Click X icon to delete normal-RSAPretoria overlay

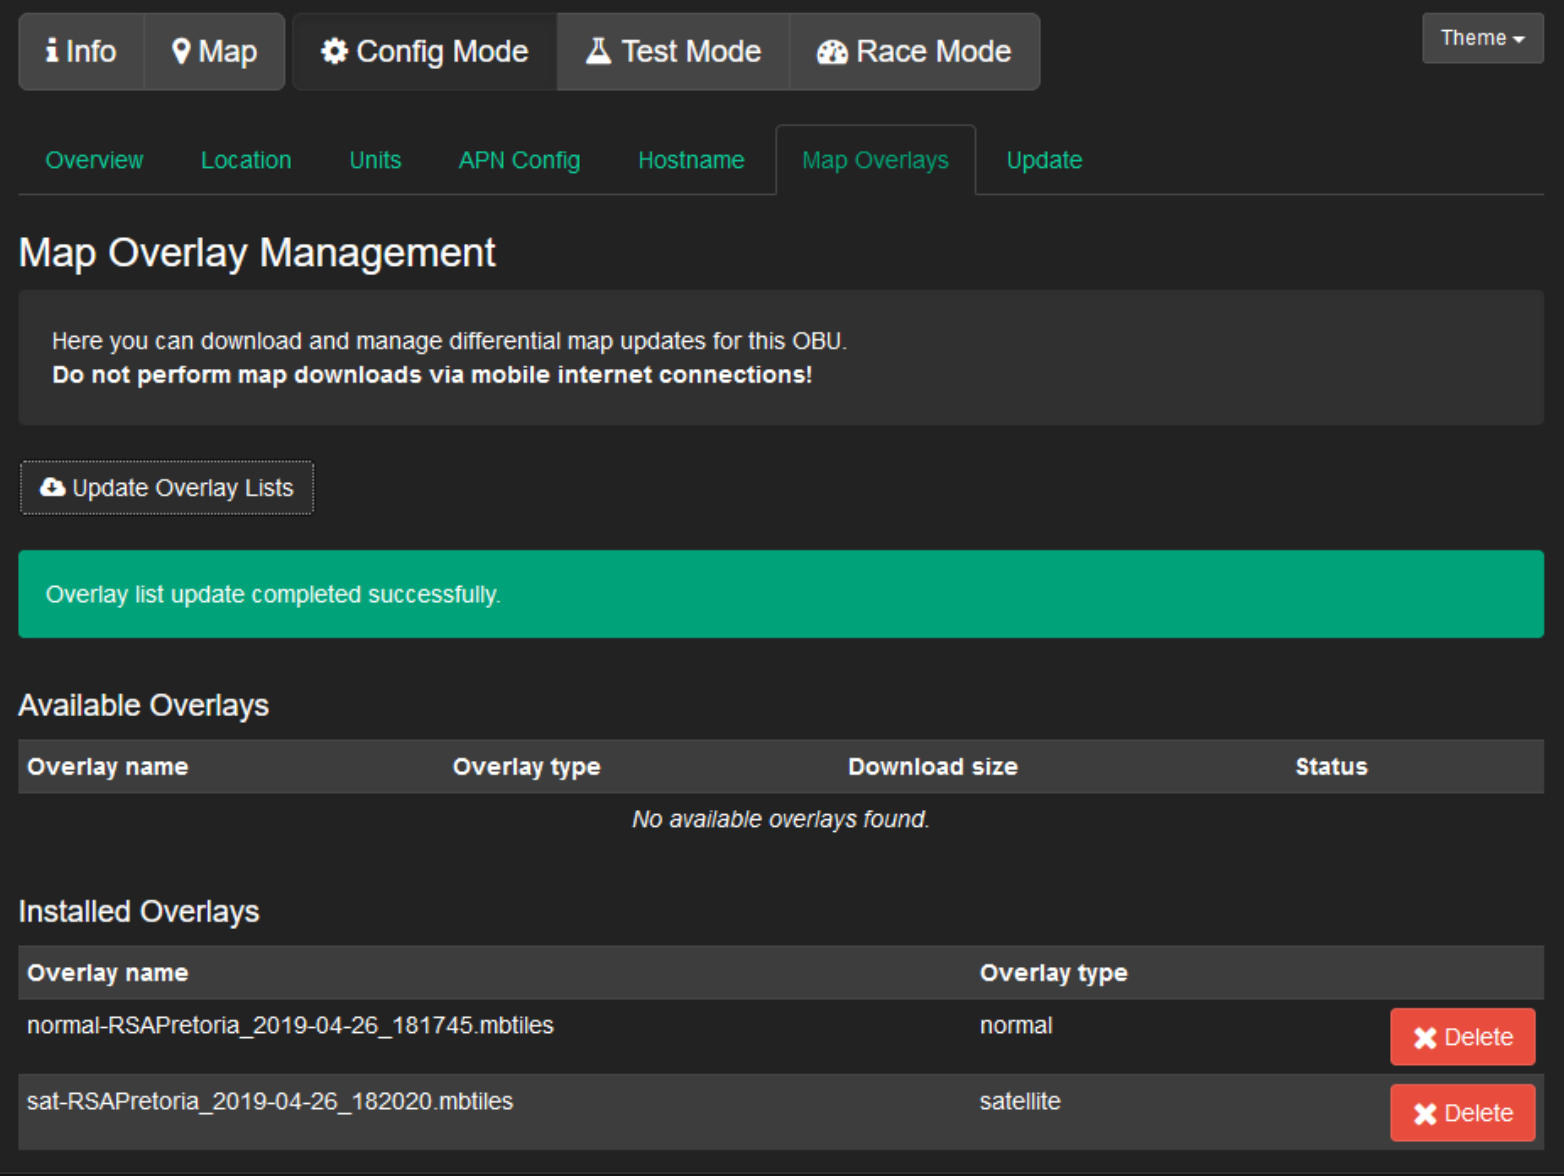1425,1038
